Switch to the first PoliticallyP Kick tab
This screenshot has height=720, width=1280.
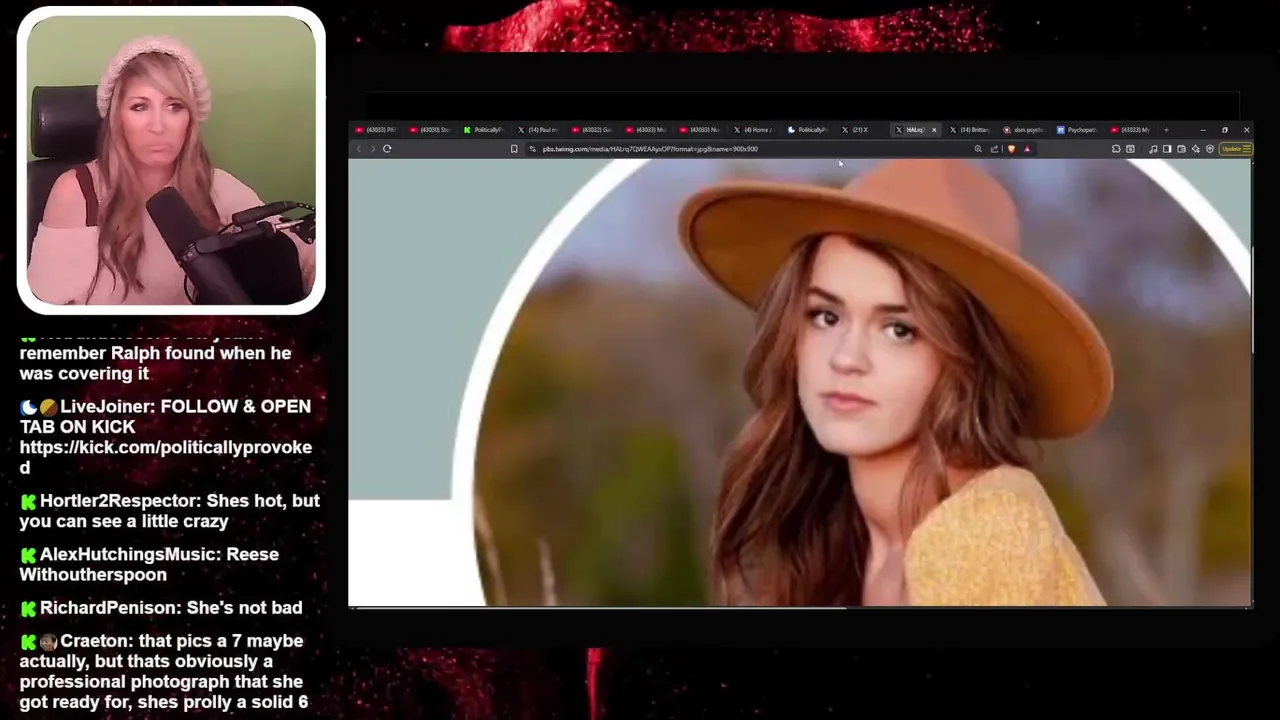(485, 130)
